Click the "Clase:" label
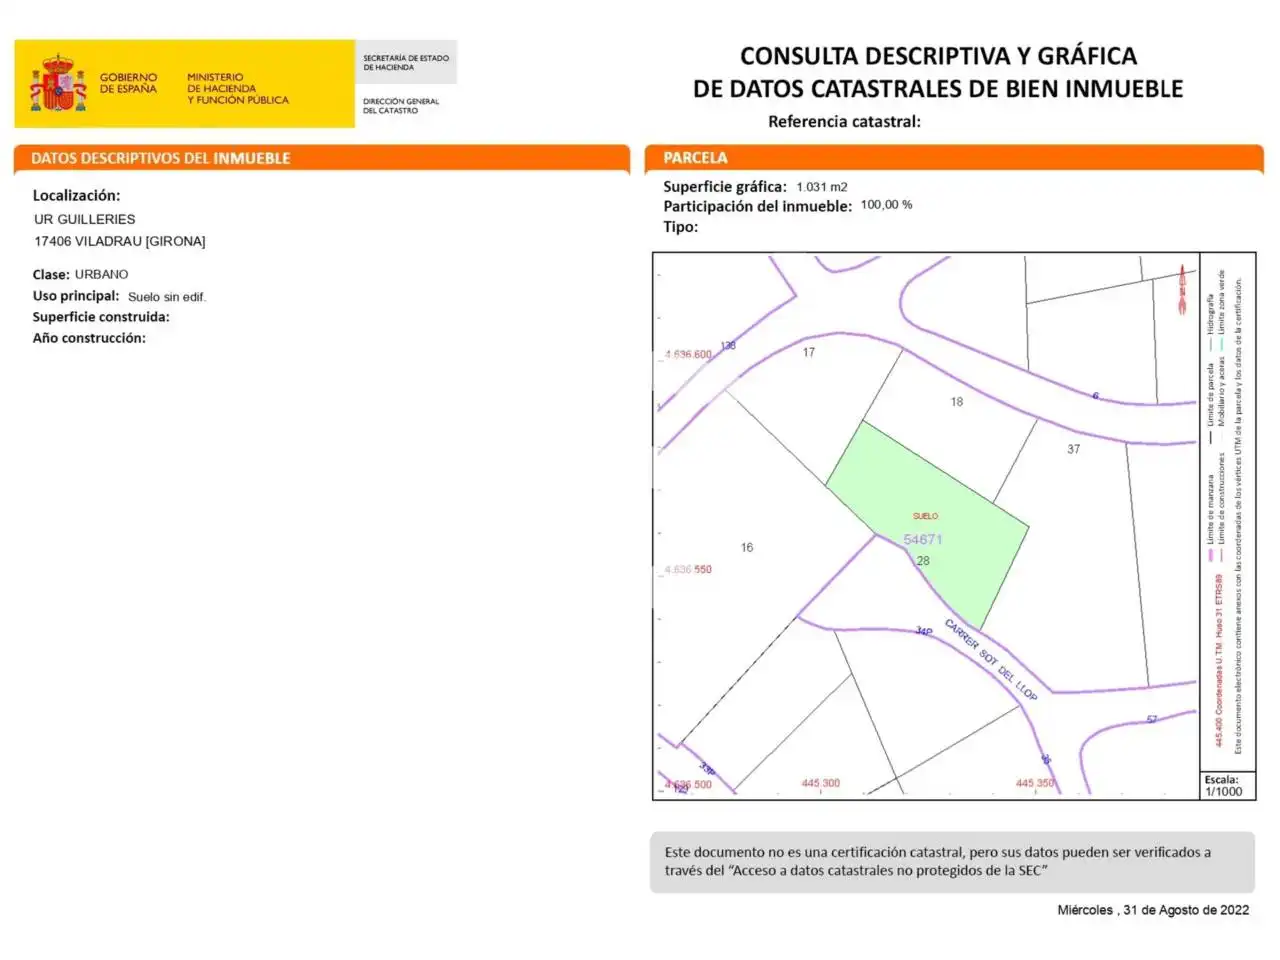 [x=51, y=274]
